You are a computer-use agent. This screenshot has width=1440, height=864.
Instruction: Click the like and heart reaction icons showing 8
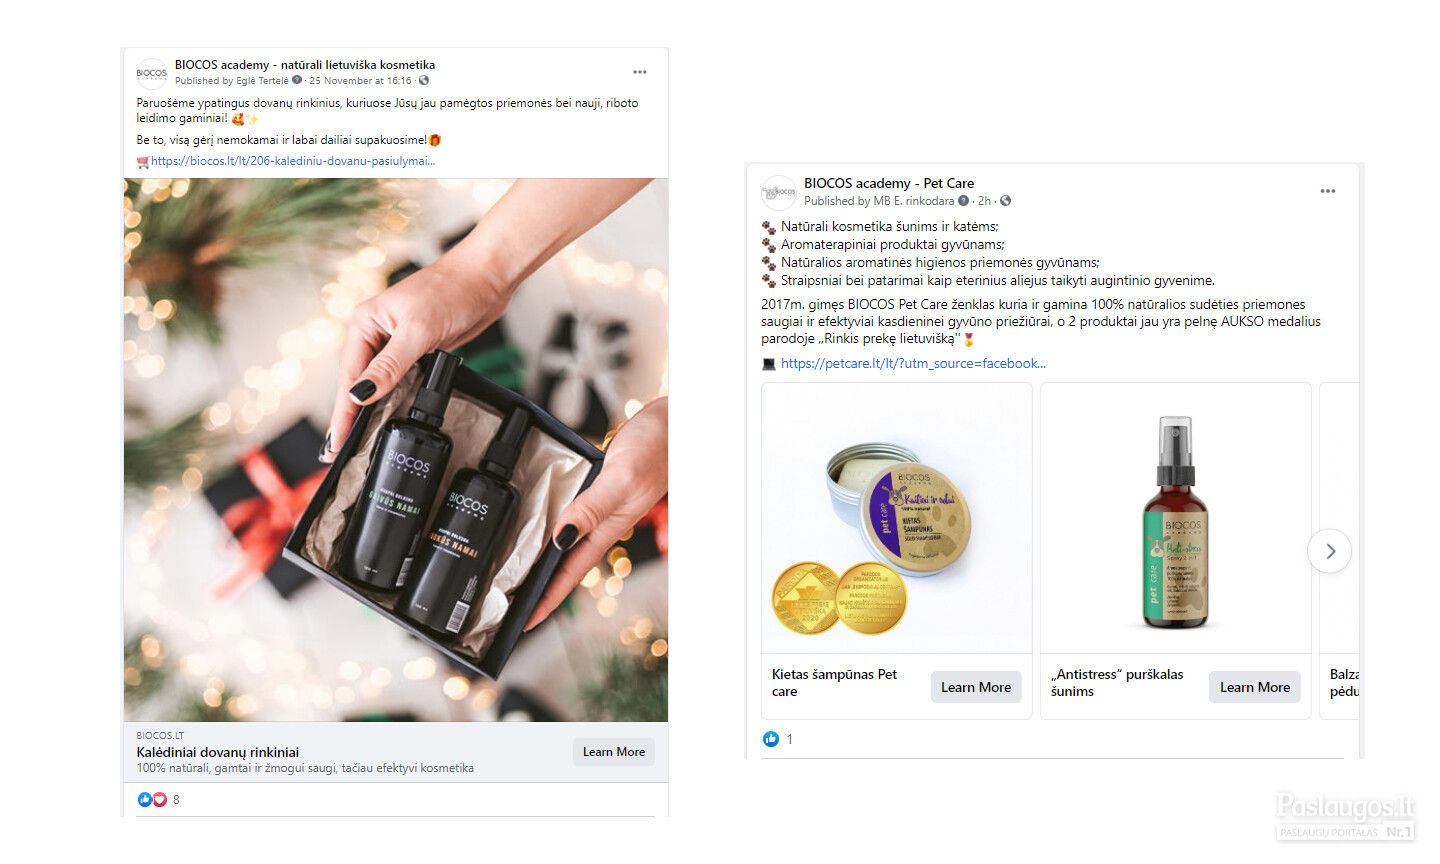pos(152,799)
